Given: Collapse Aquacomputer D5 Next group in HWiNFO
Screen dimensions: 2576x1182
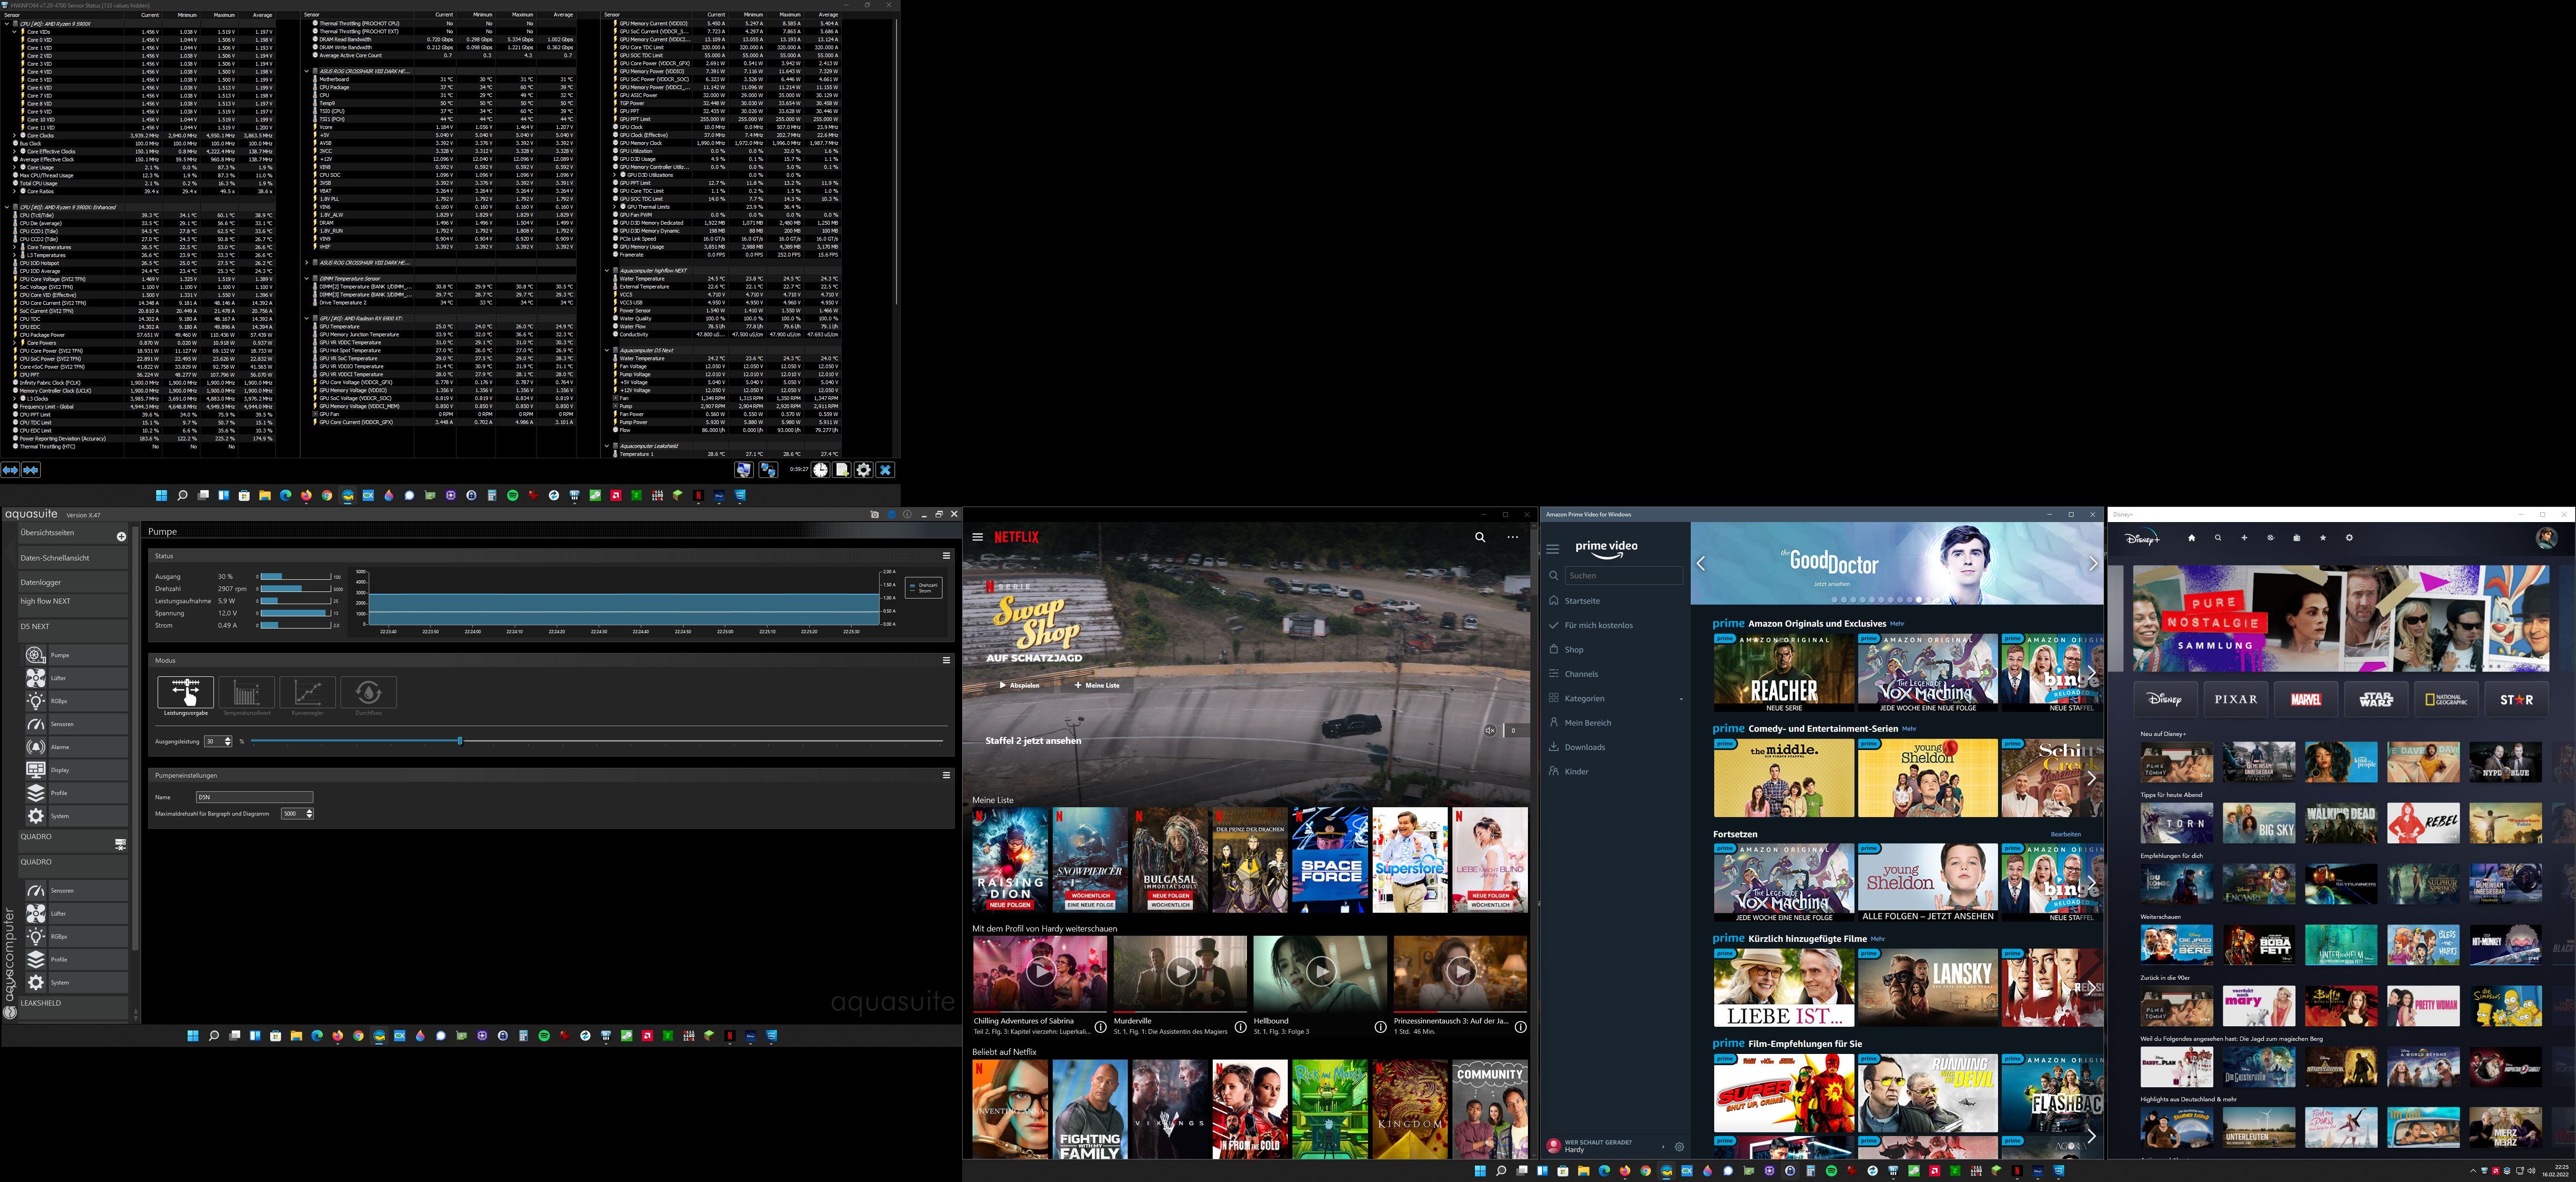Looking at the screenshot, I should click(606, 351).
